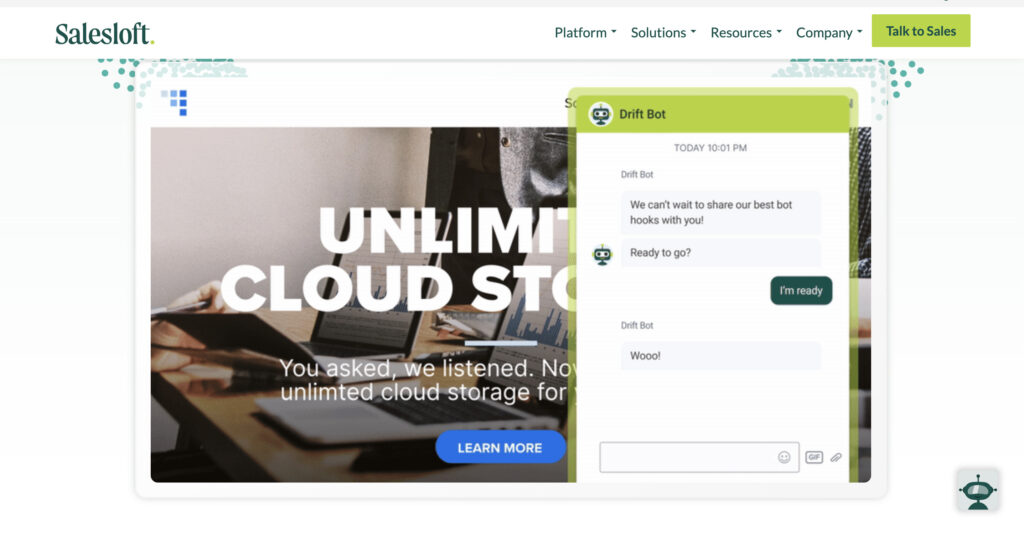Screen dimensions: 1024x536
Task: Click the I'm ready reply button
Action: click(801, 291)
